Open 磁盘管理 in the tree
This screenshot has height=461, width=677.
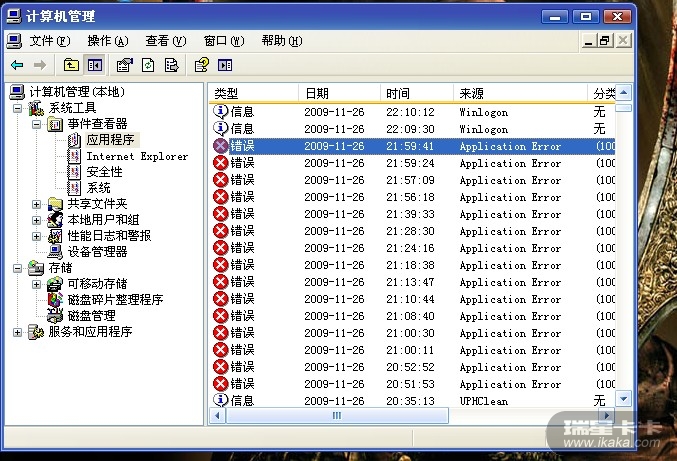point(91,316)
